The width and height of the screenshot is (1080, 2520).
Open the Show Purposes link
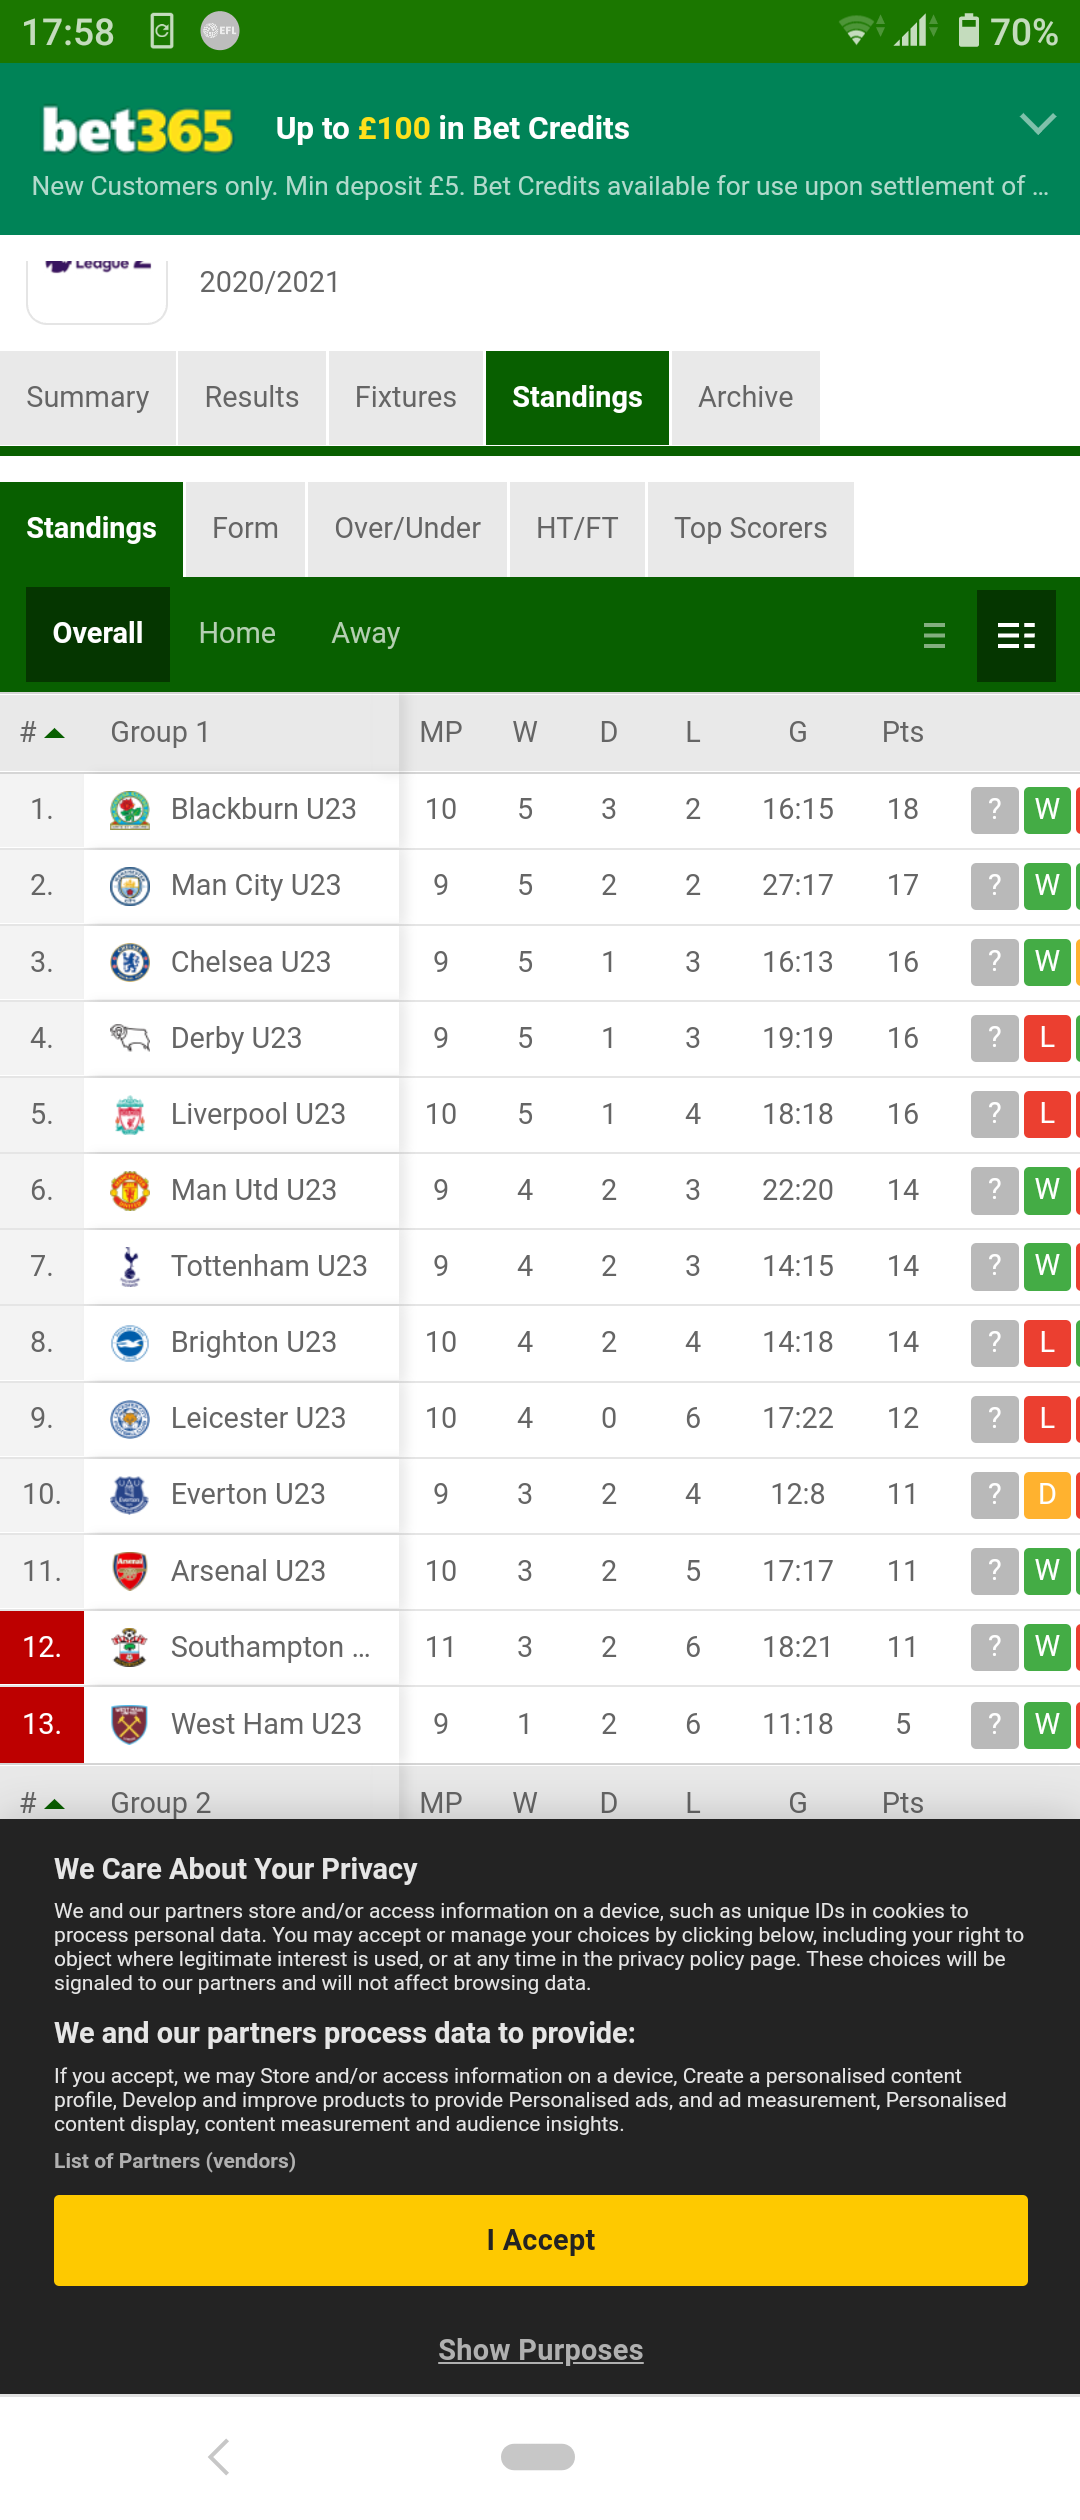tap(541, 2350)
